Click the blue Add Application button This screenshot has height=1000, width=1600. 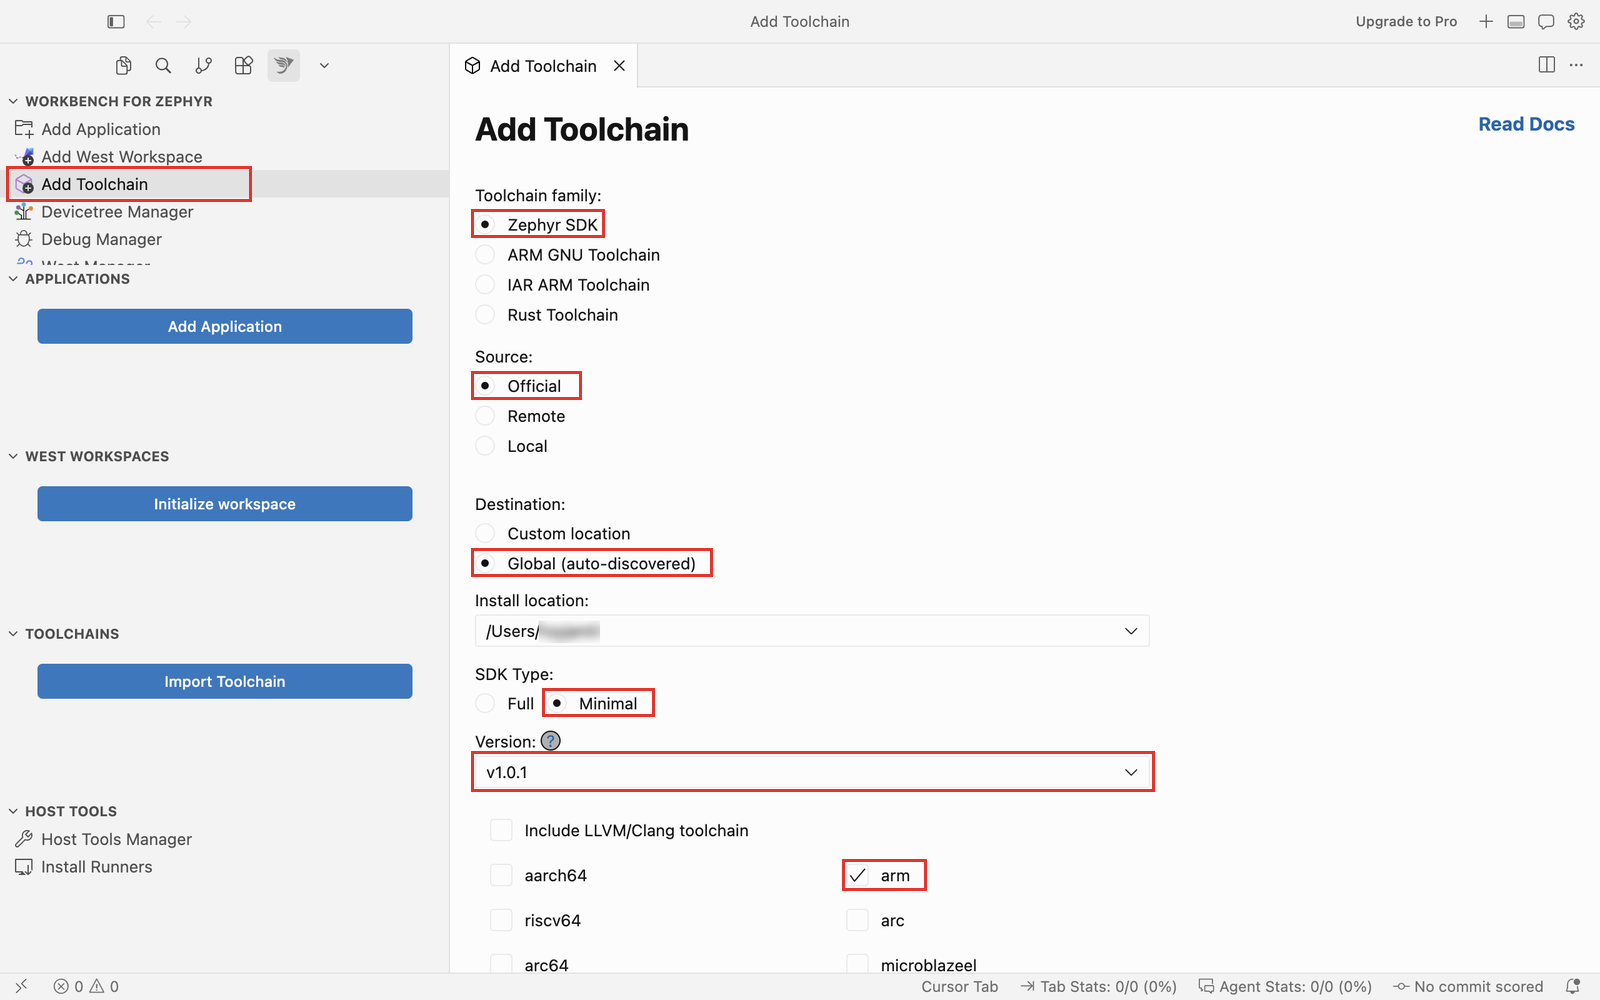[225, 326]
